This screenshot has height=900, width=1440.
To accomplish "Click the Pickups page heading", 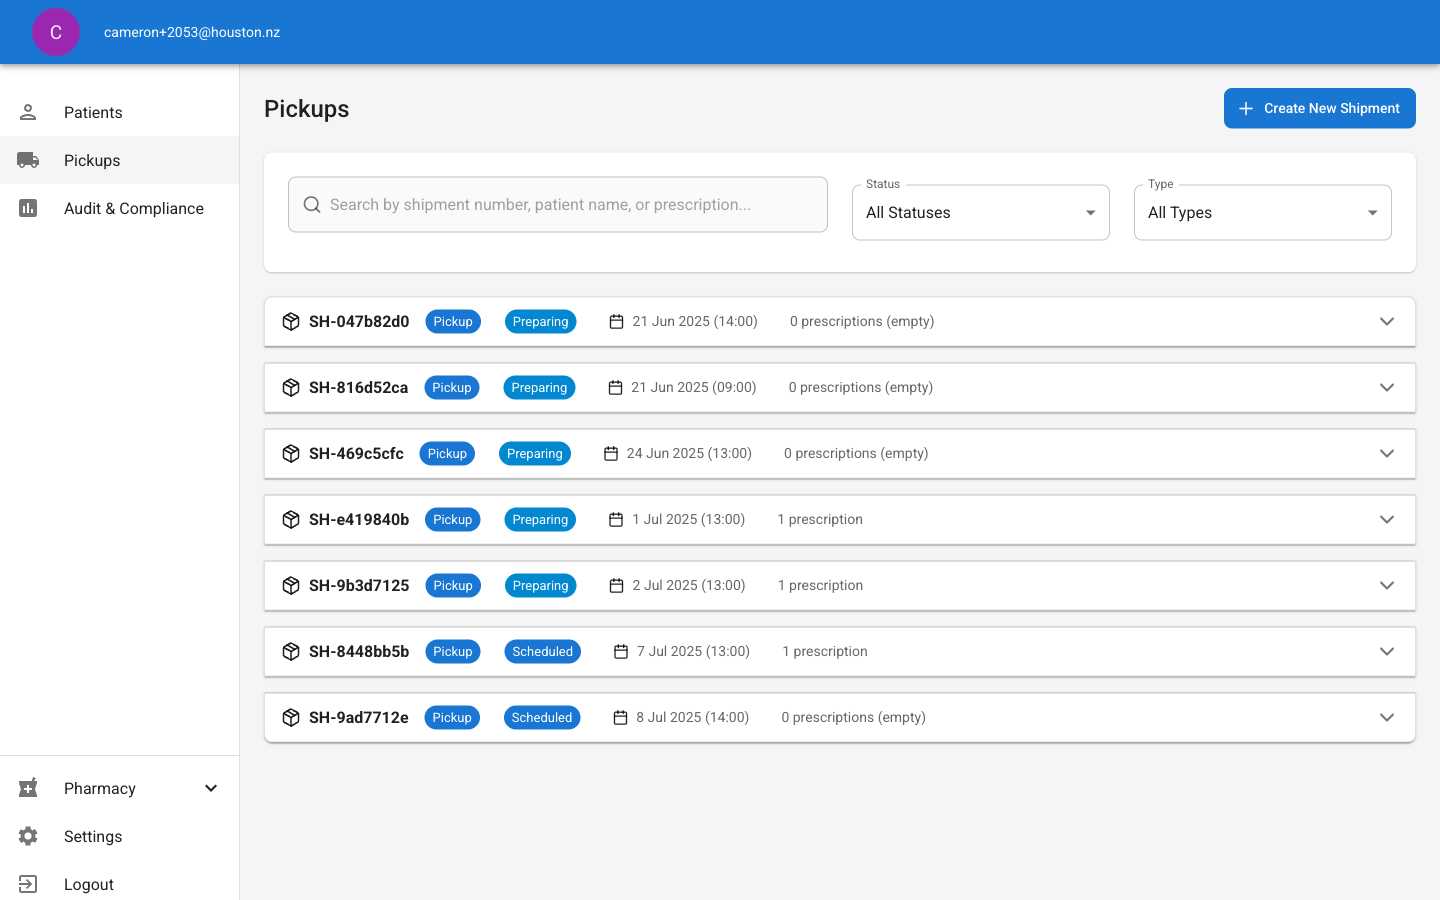I will pyautogui.click(x=307, y=109).
